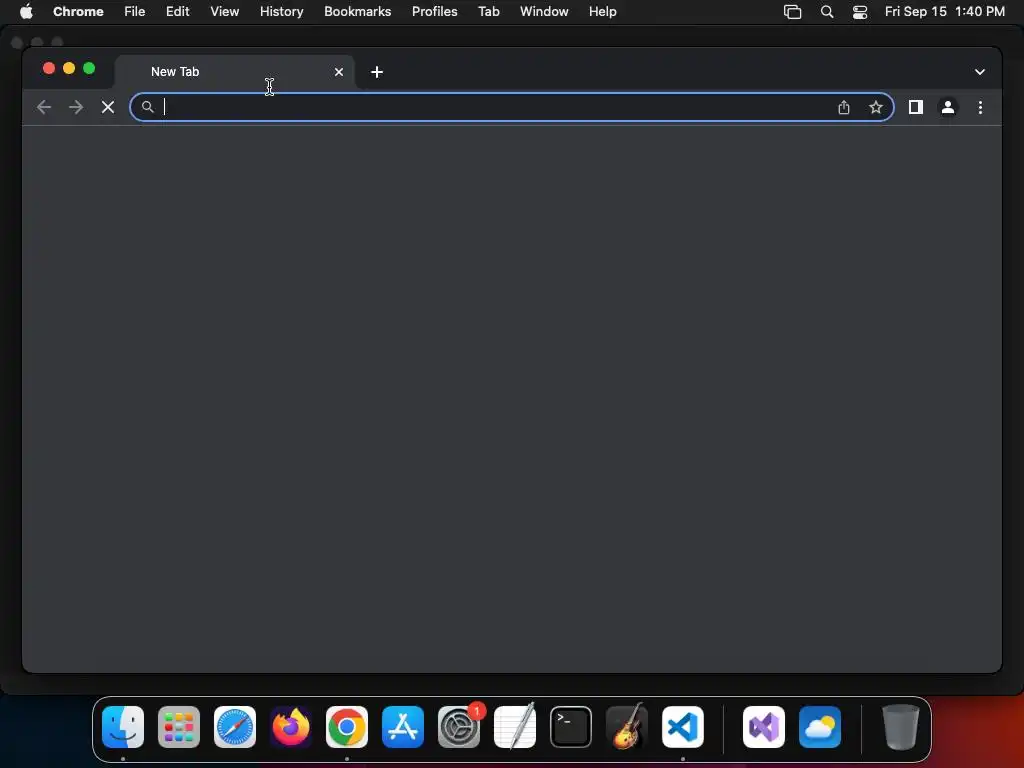Close the Chrome window with red button
The width and height of the screenshot is (1024, 768).
click(x=49, y=68)
